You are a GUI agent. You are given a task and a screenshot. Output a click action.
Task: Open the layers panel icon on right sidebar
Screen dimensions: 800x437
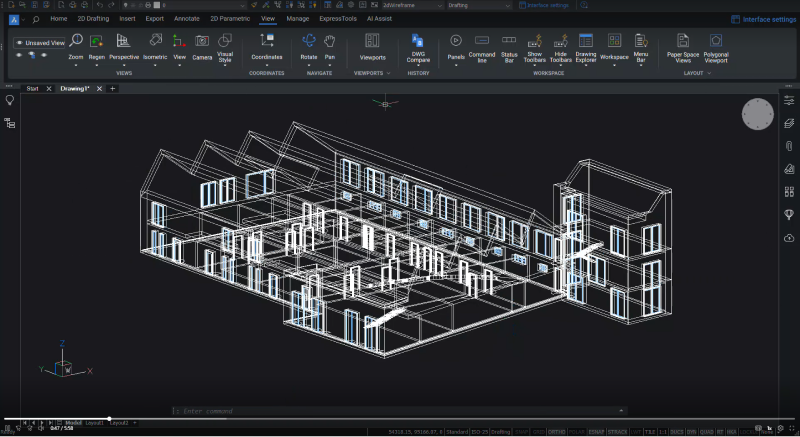pyautogui.click(x=789, y=123)
